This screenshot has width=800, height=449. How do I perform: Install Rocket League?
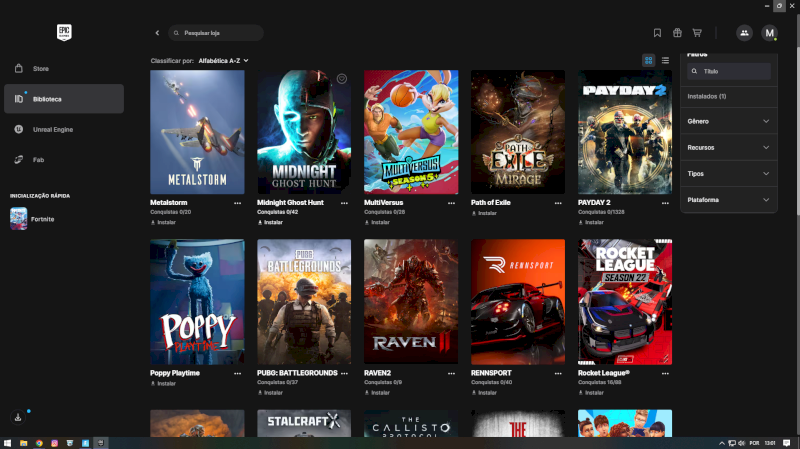(x=591, y=393)
